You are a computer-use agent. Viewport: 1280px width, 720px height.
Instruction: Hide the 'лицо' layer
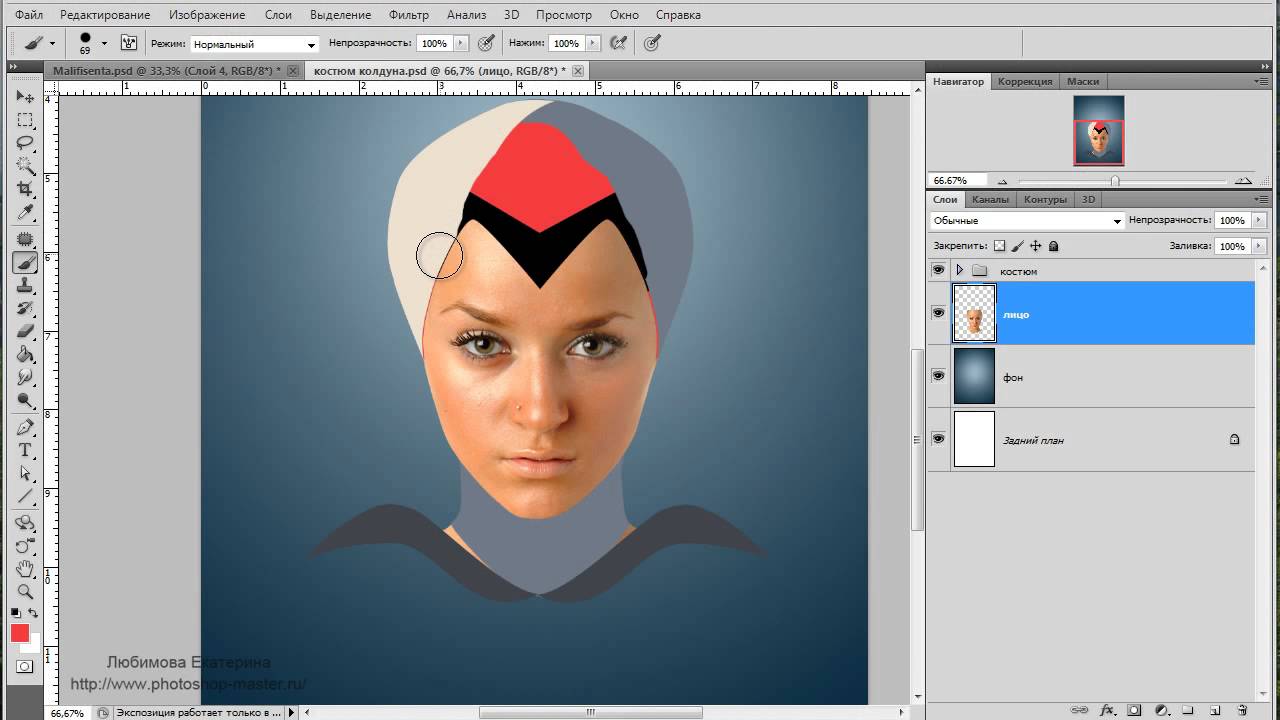pyautogui.click(x=938, y=313)
